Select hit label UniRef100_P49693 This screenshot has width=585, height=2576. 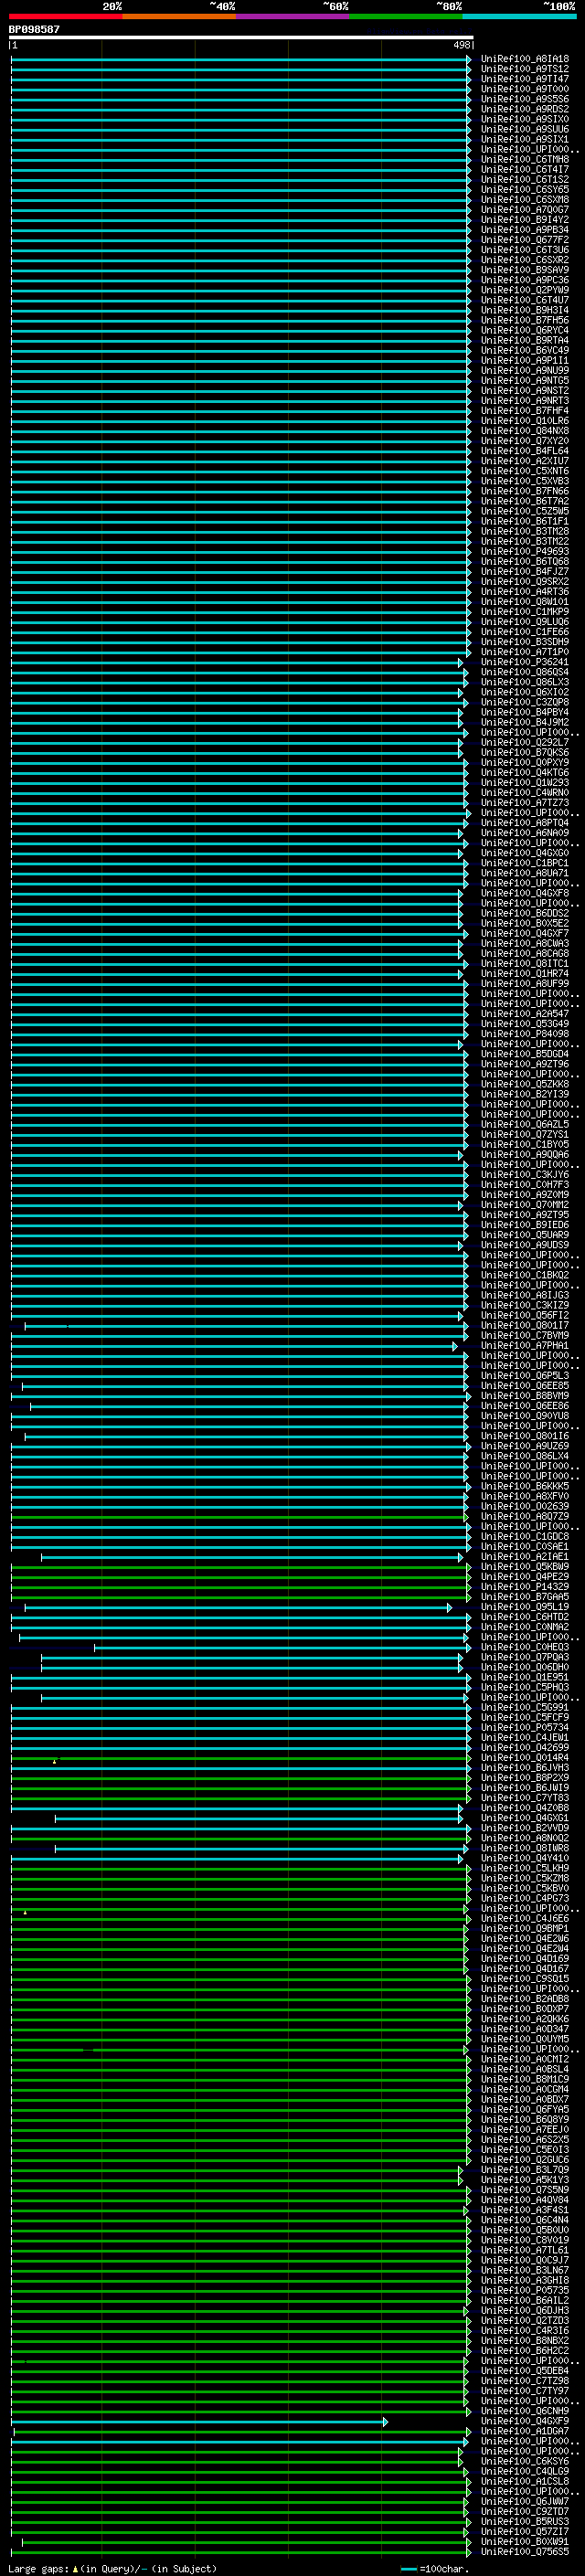(x=525, y=551)
